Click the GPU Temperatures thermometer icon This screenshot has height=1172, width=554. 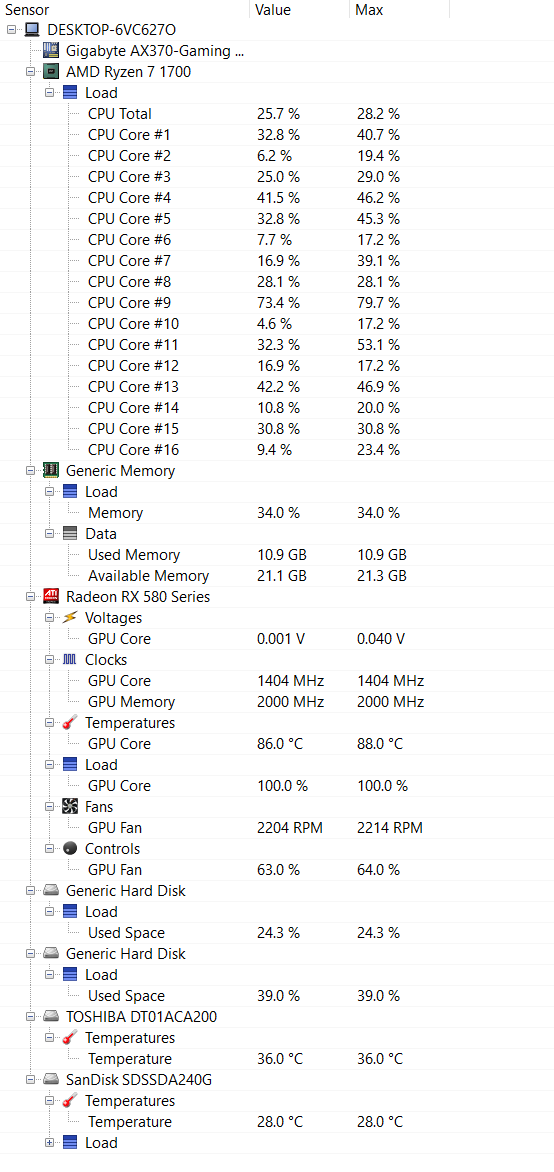pos(70,723)
